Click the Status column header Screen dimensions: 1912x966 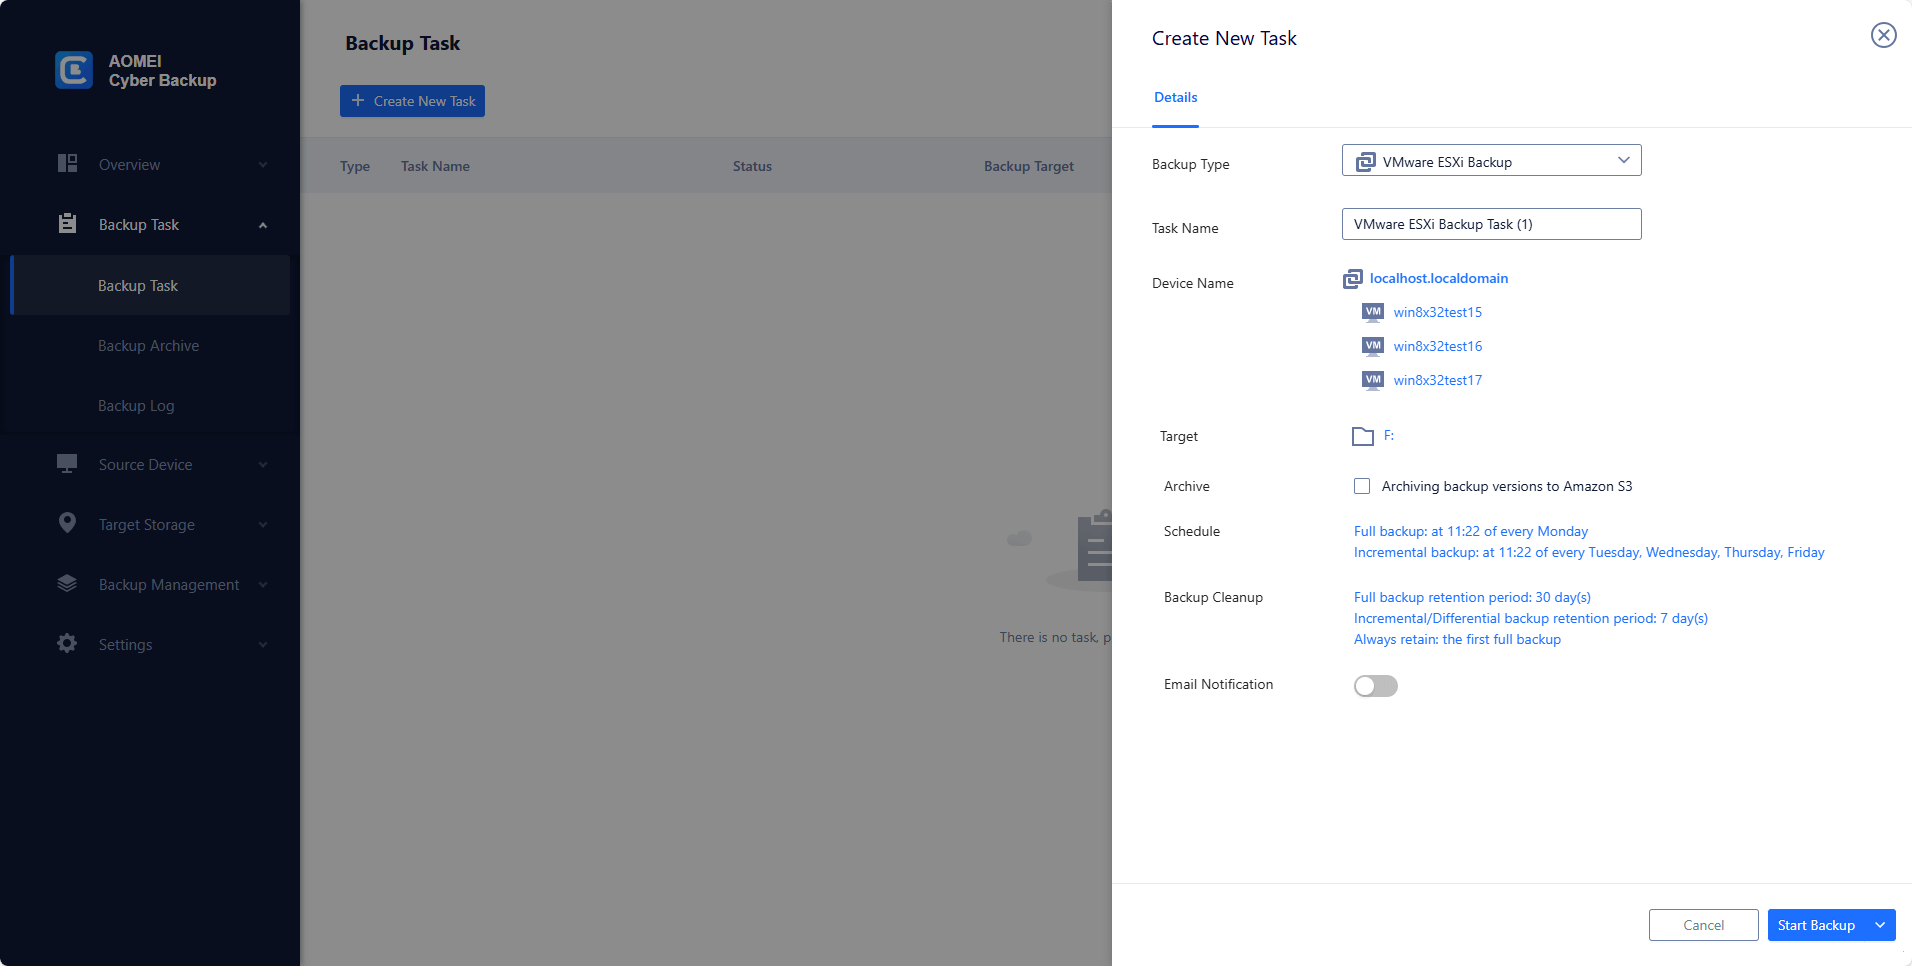[x=752, y=166]
